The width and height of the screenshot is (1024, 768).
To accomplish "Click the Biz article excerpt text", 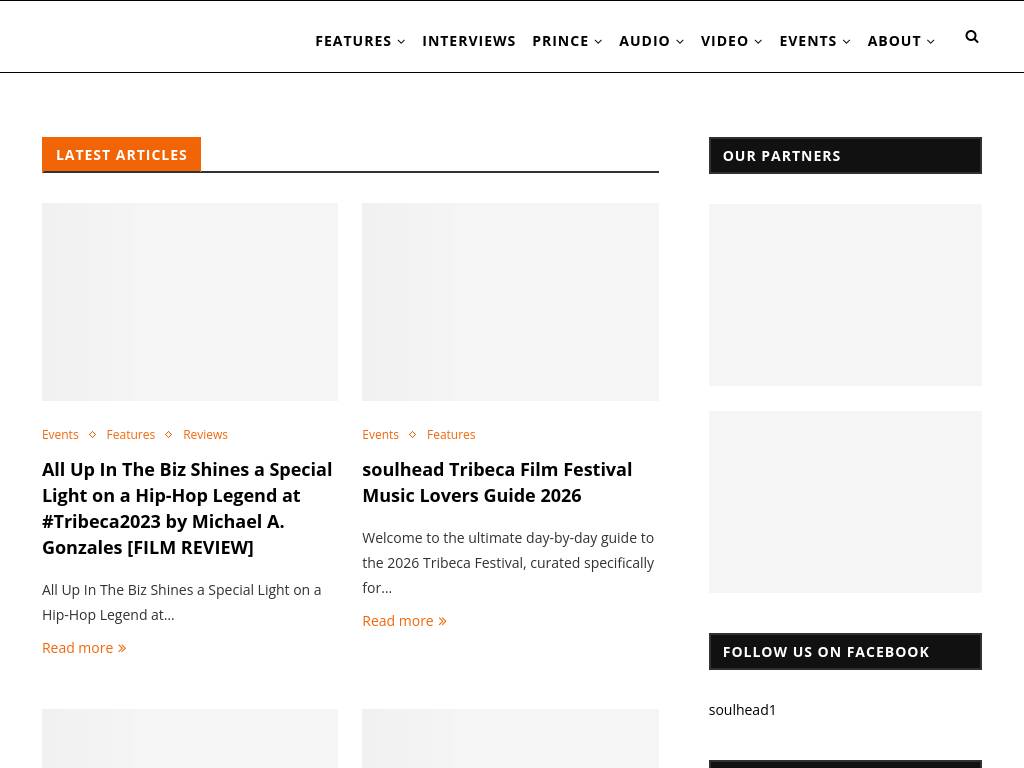I will click(x=182, y=602).
